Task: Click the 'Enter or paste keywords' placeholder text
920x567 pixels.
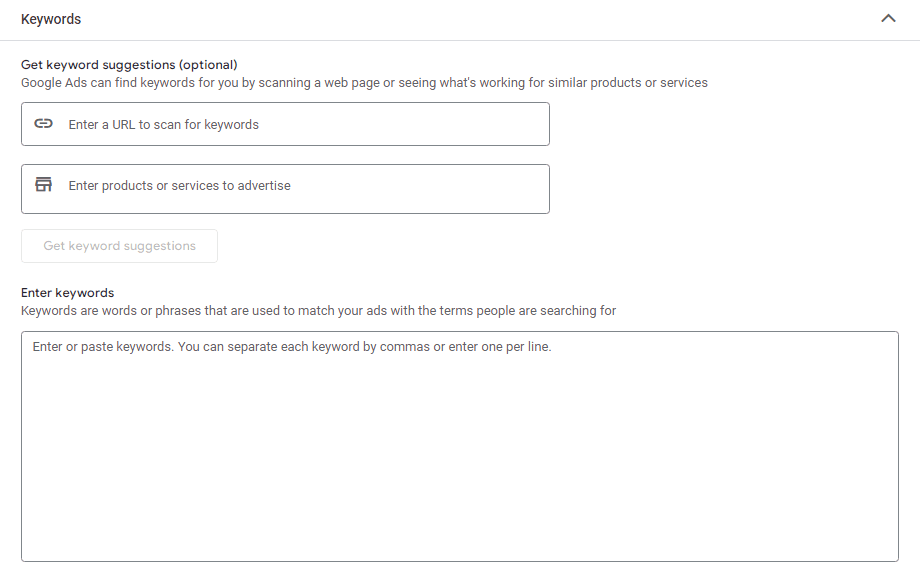Action: coord(292,347)
